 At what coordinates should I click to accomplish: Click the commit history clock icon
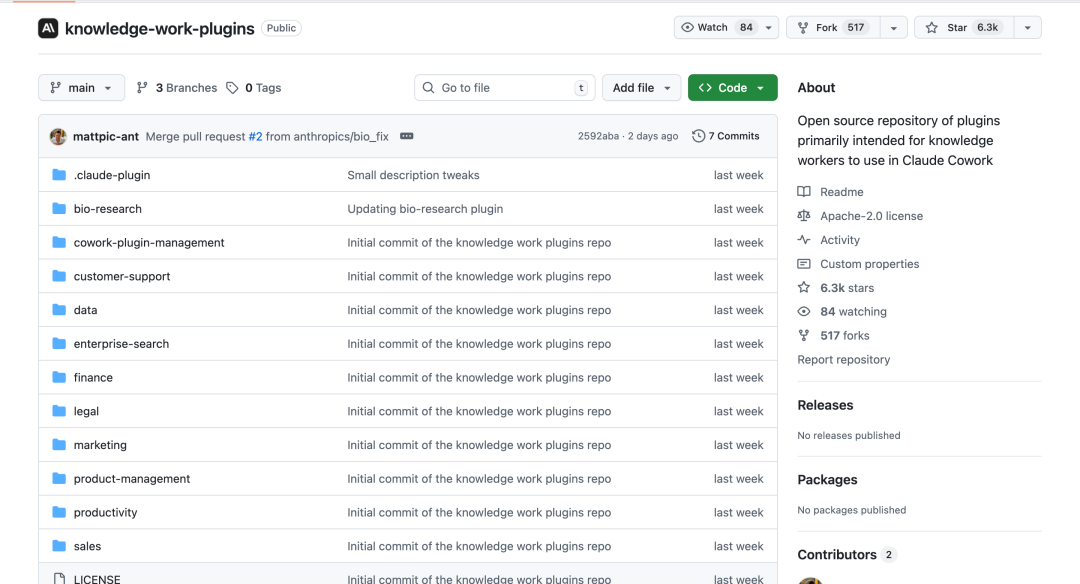(698, 136)
